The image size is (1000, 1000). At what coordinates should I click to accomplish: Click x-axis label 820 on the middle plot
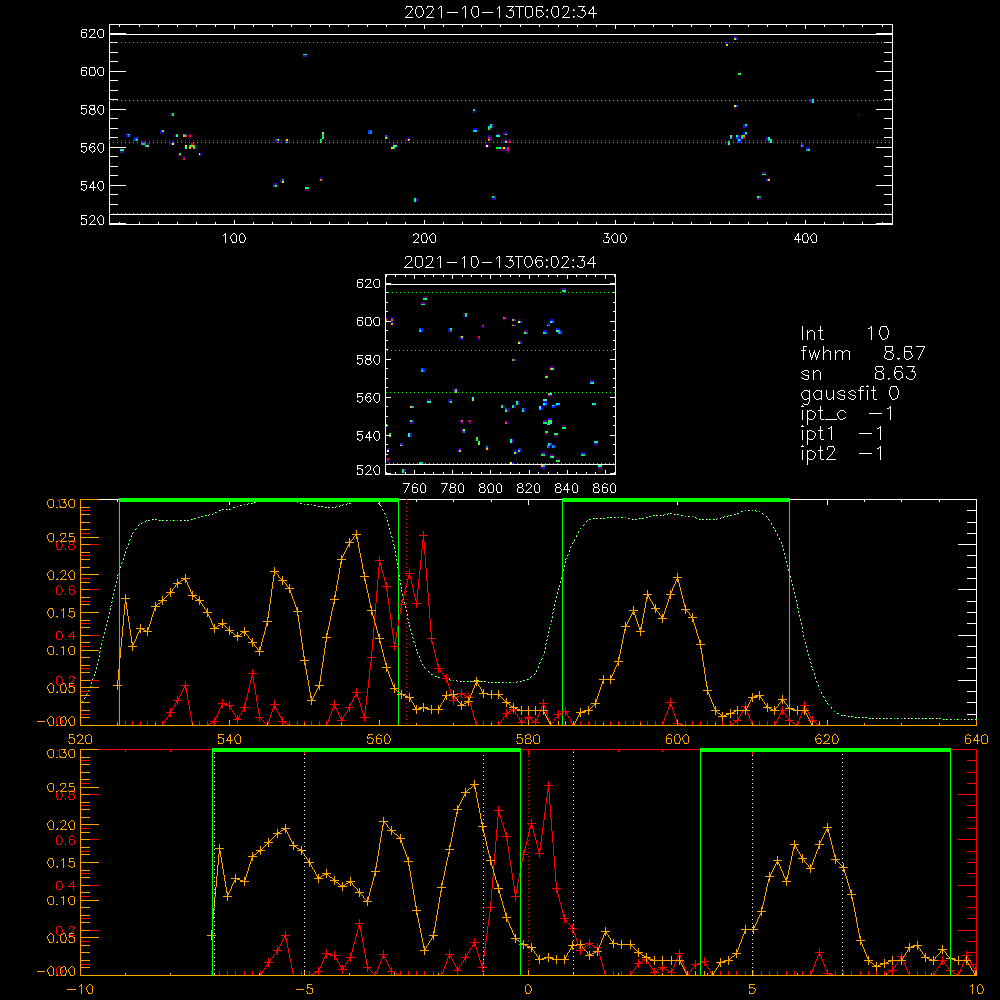tap(529, 489)
